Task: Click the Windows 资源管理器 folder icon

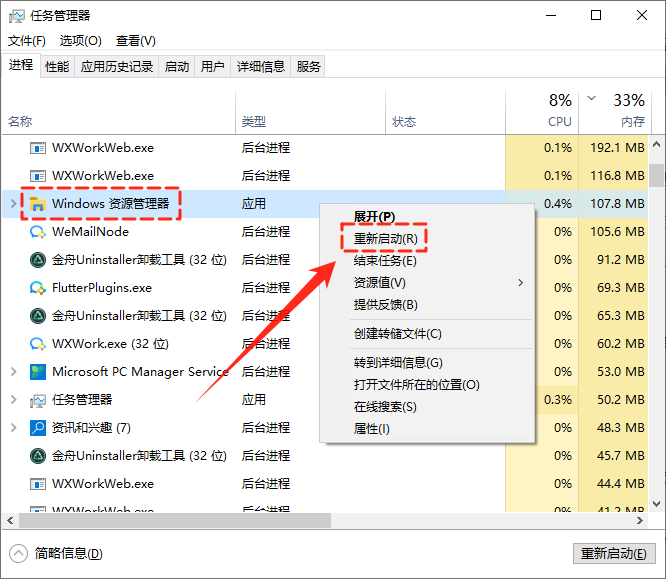Action: click(x=38, y=204)
